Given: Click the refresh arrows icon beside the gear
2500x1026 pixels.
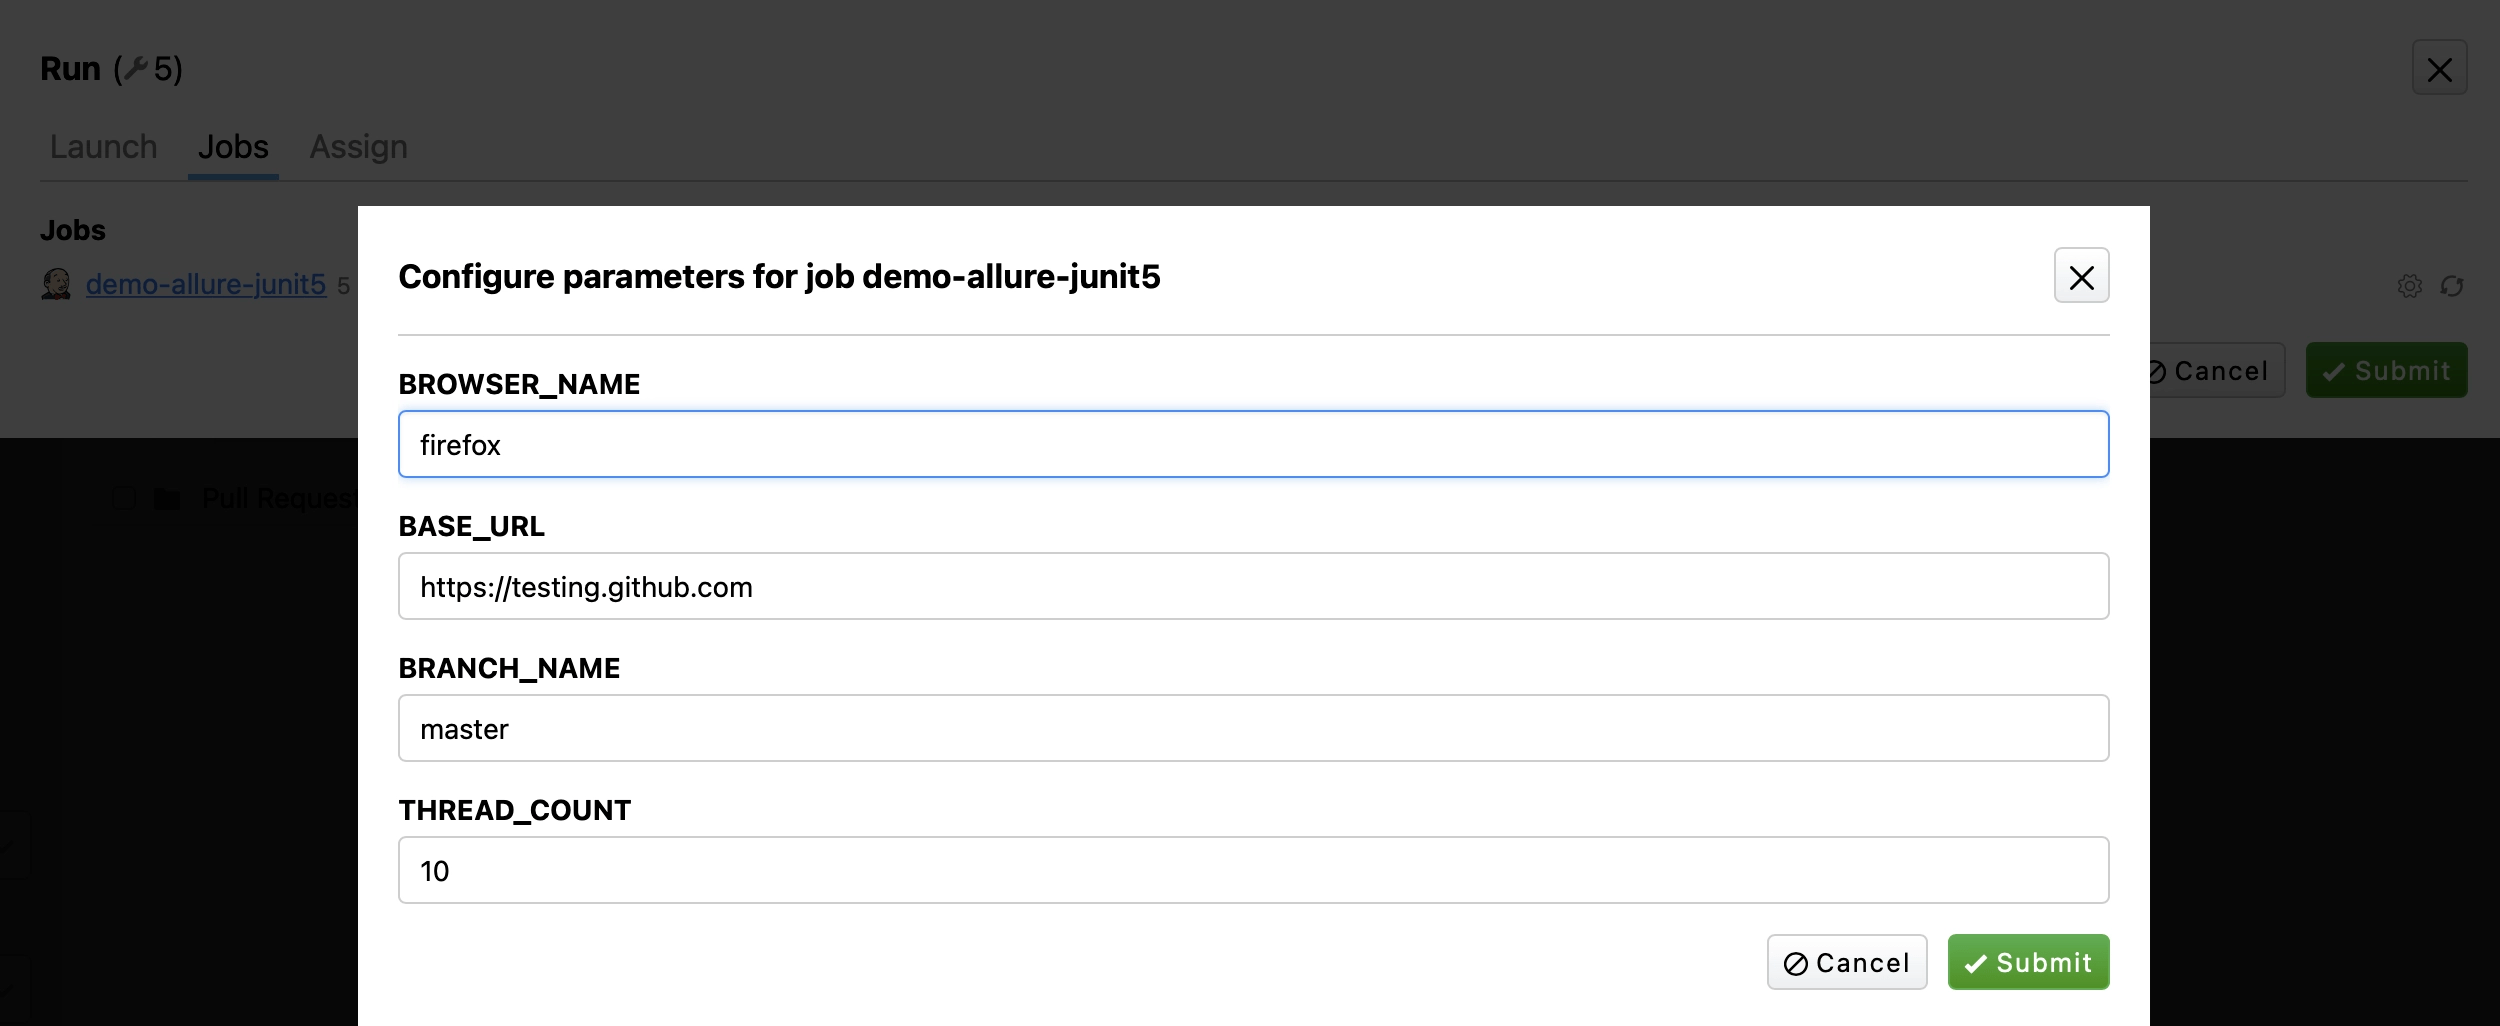Looking at the screenshot, I should [x=2452, y=286].
